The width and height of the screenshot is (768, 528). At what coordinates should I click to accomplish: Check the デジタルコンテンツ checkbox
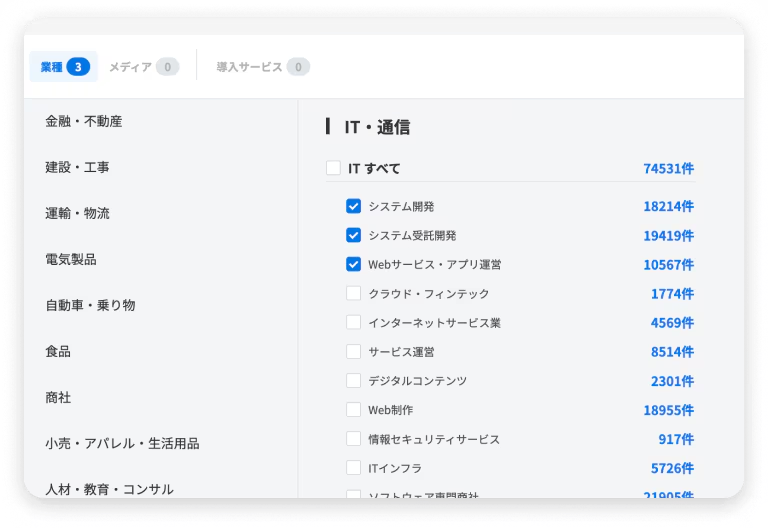[353, 380]
